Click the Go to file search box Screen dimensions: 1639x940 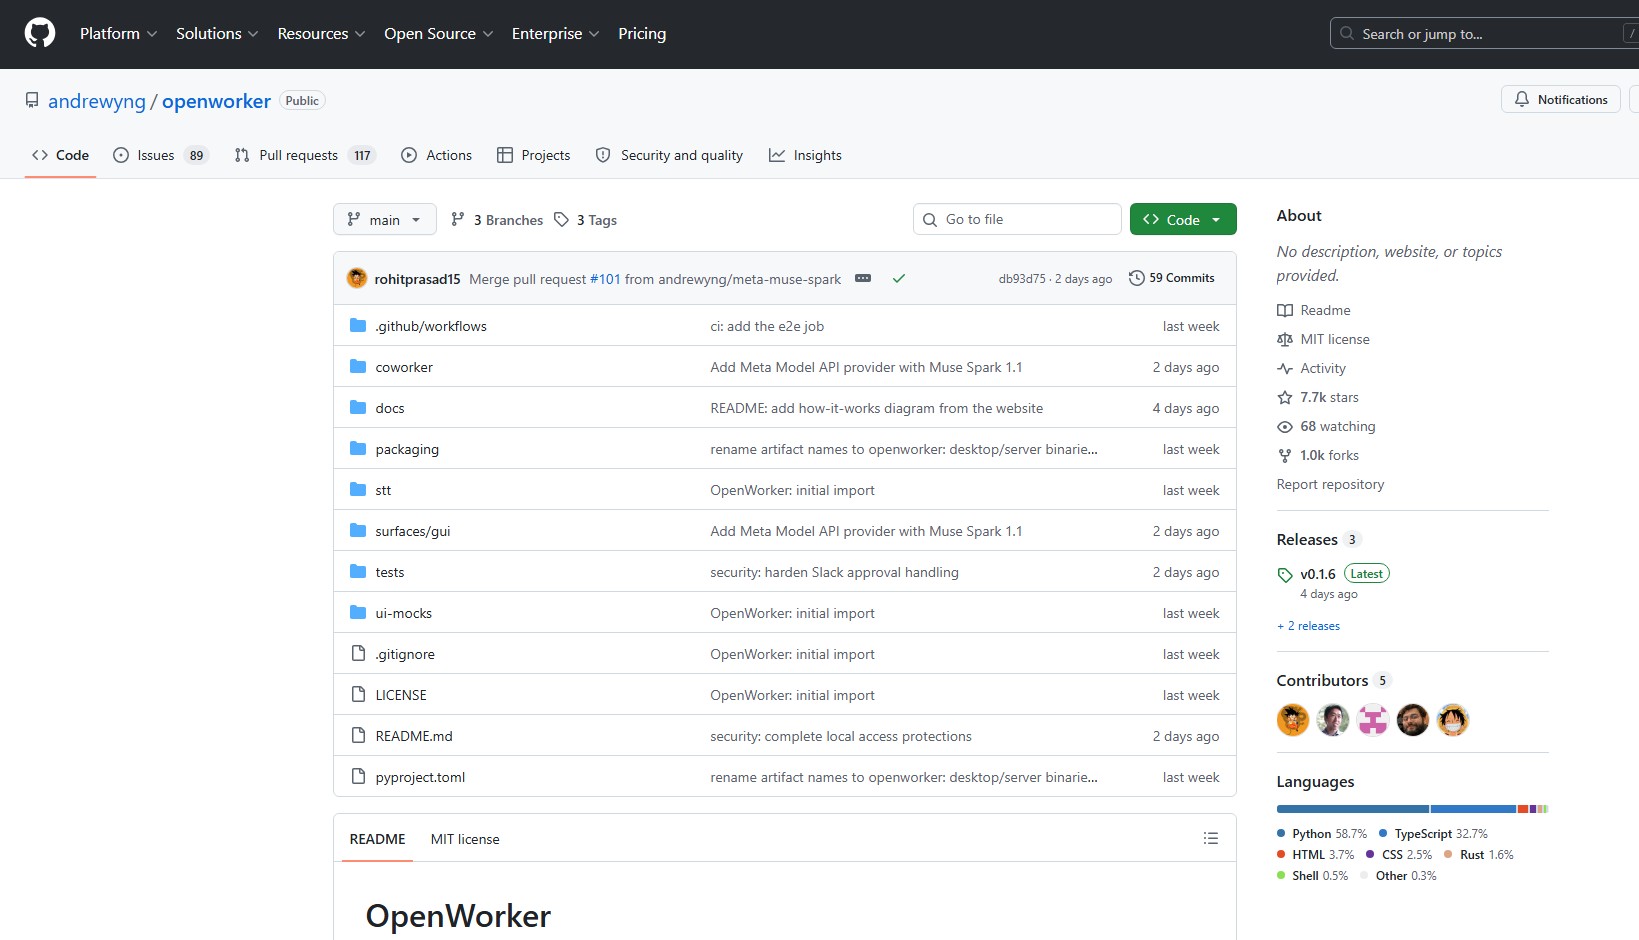1017,219
